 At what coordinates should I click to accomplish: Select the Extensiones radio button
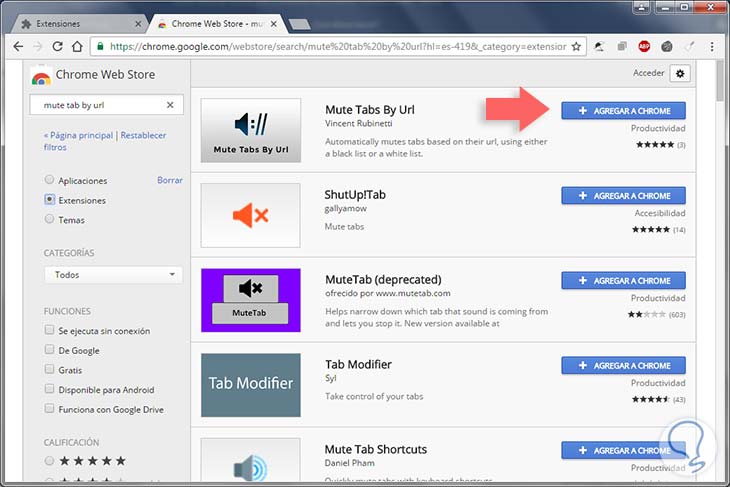tap(49, 200)
